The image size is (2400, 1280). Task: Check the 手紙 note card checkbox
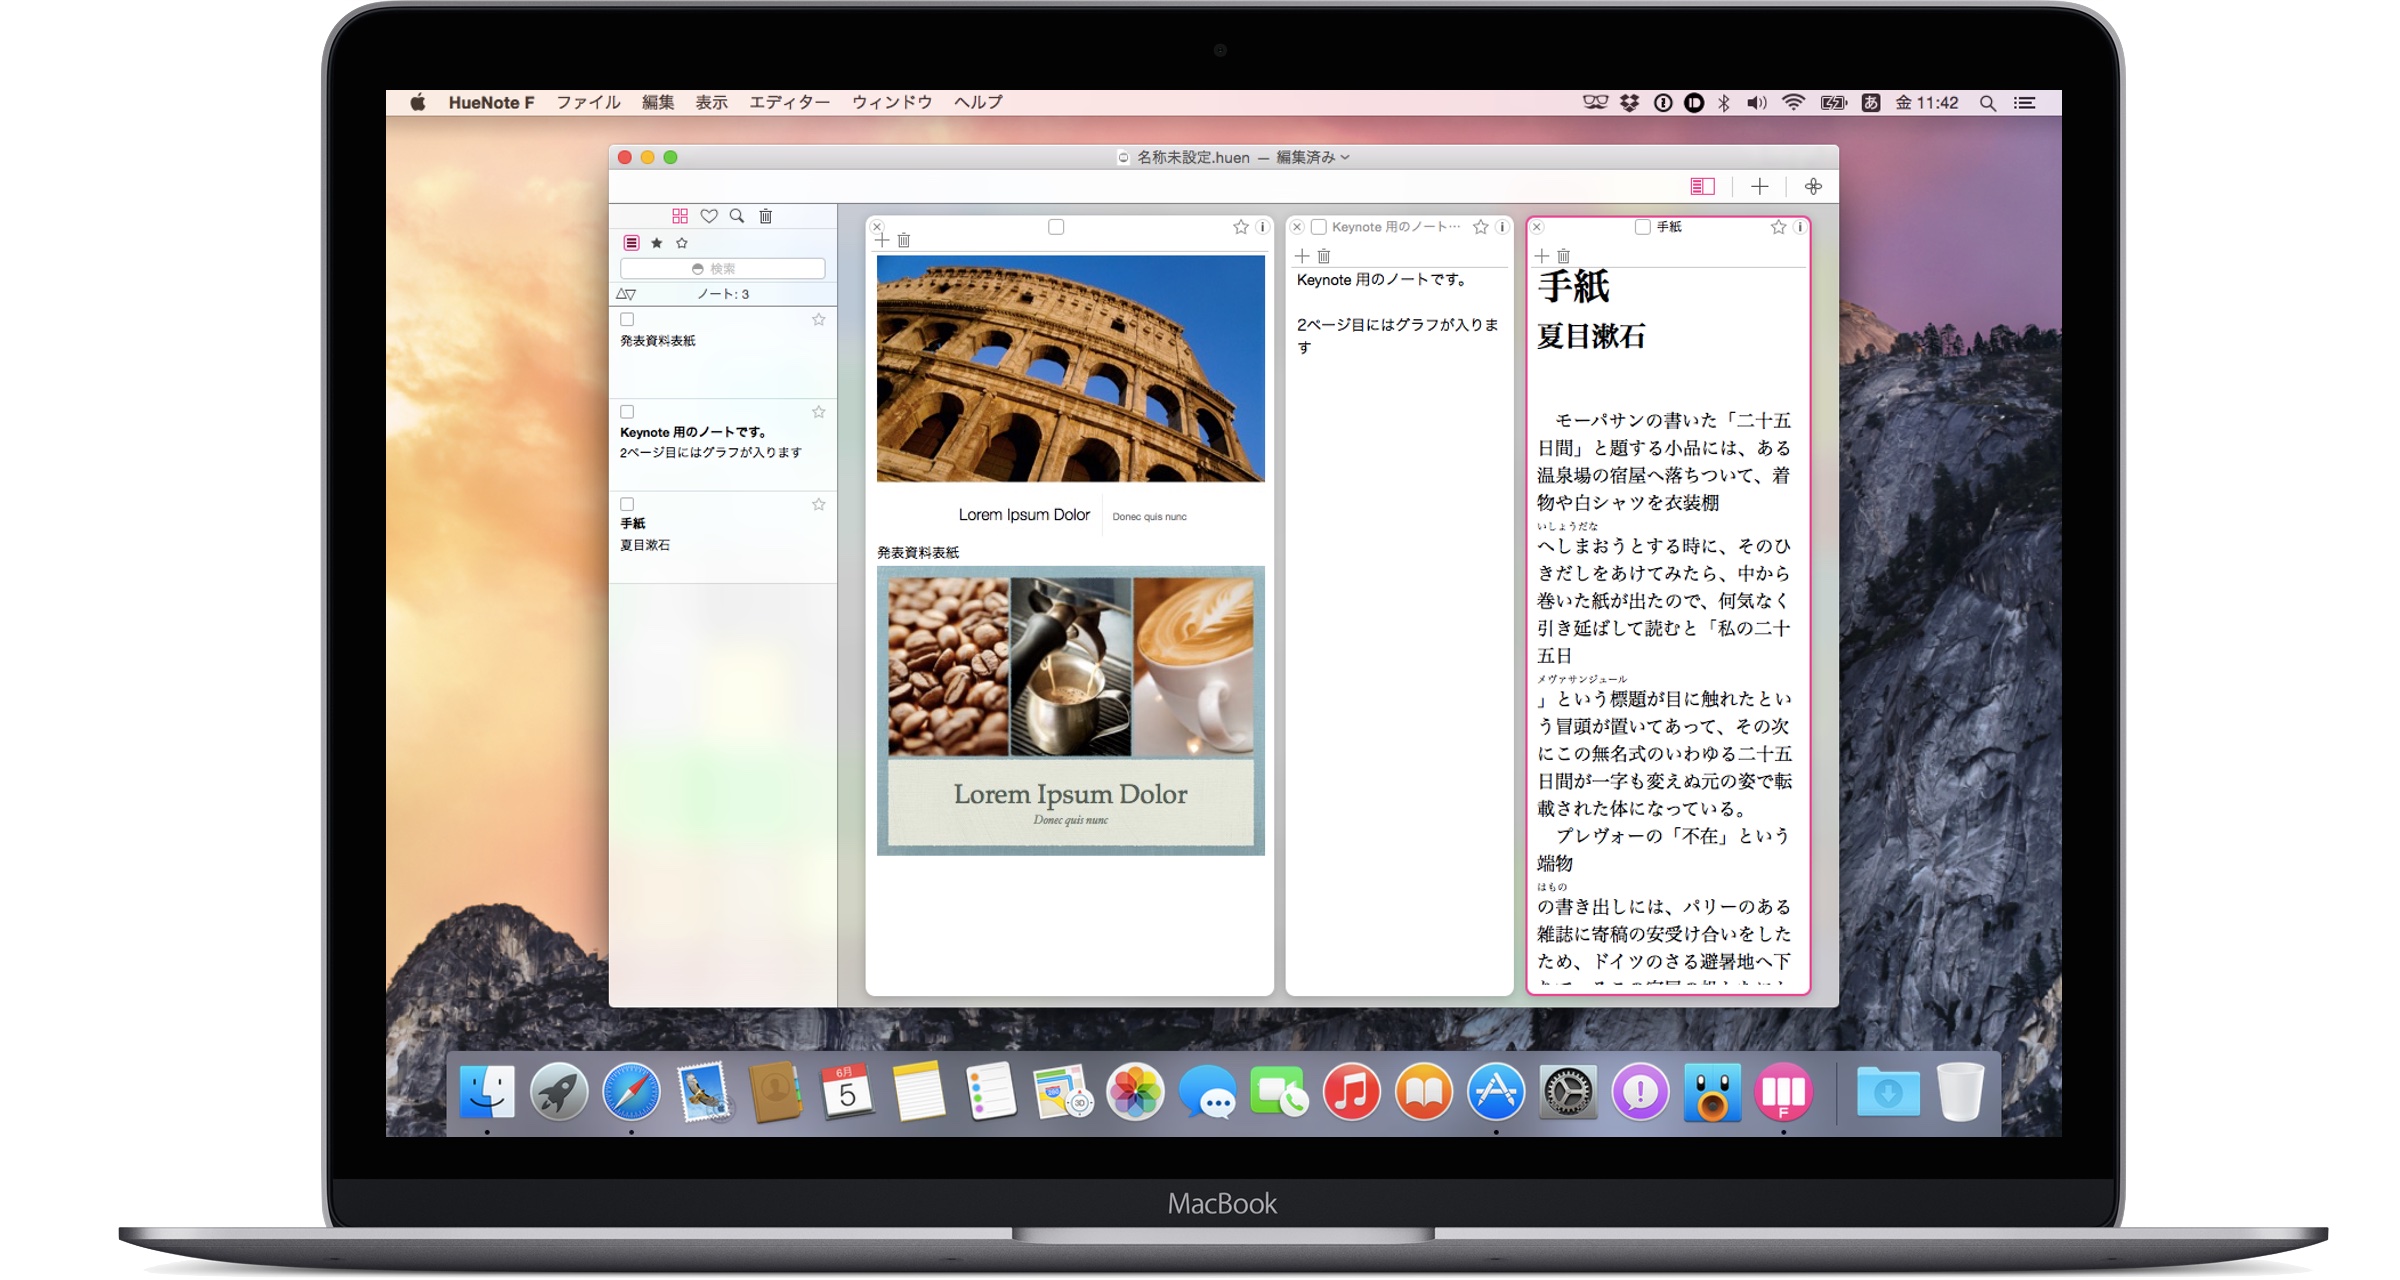tap(1642, 227)
